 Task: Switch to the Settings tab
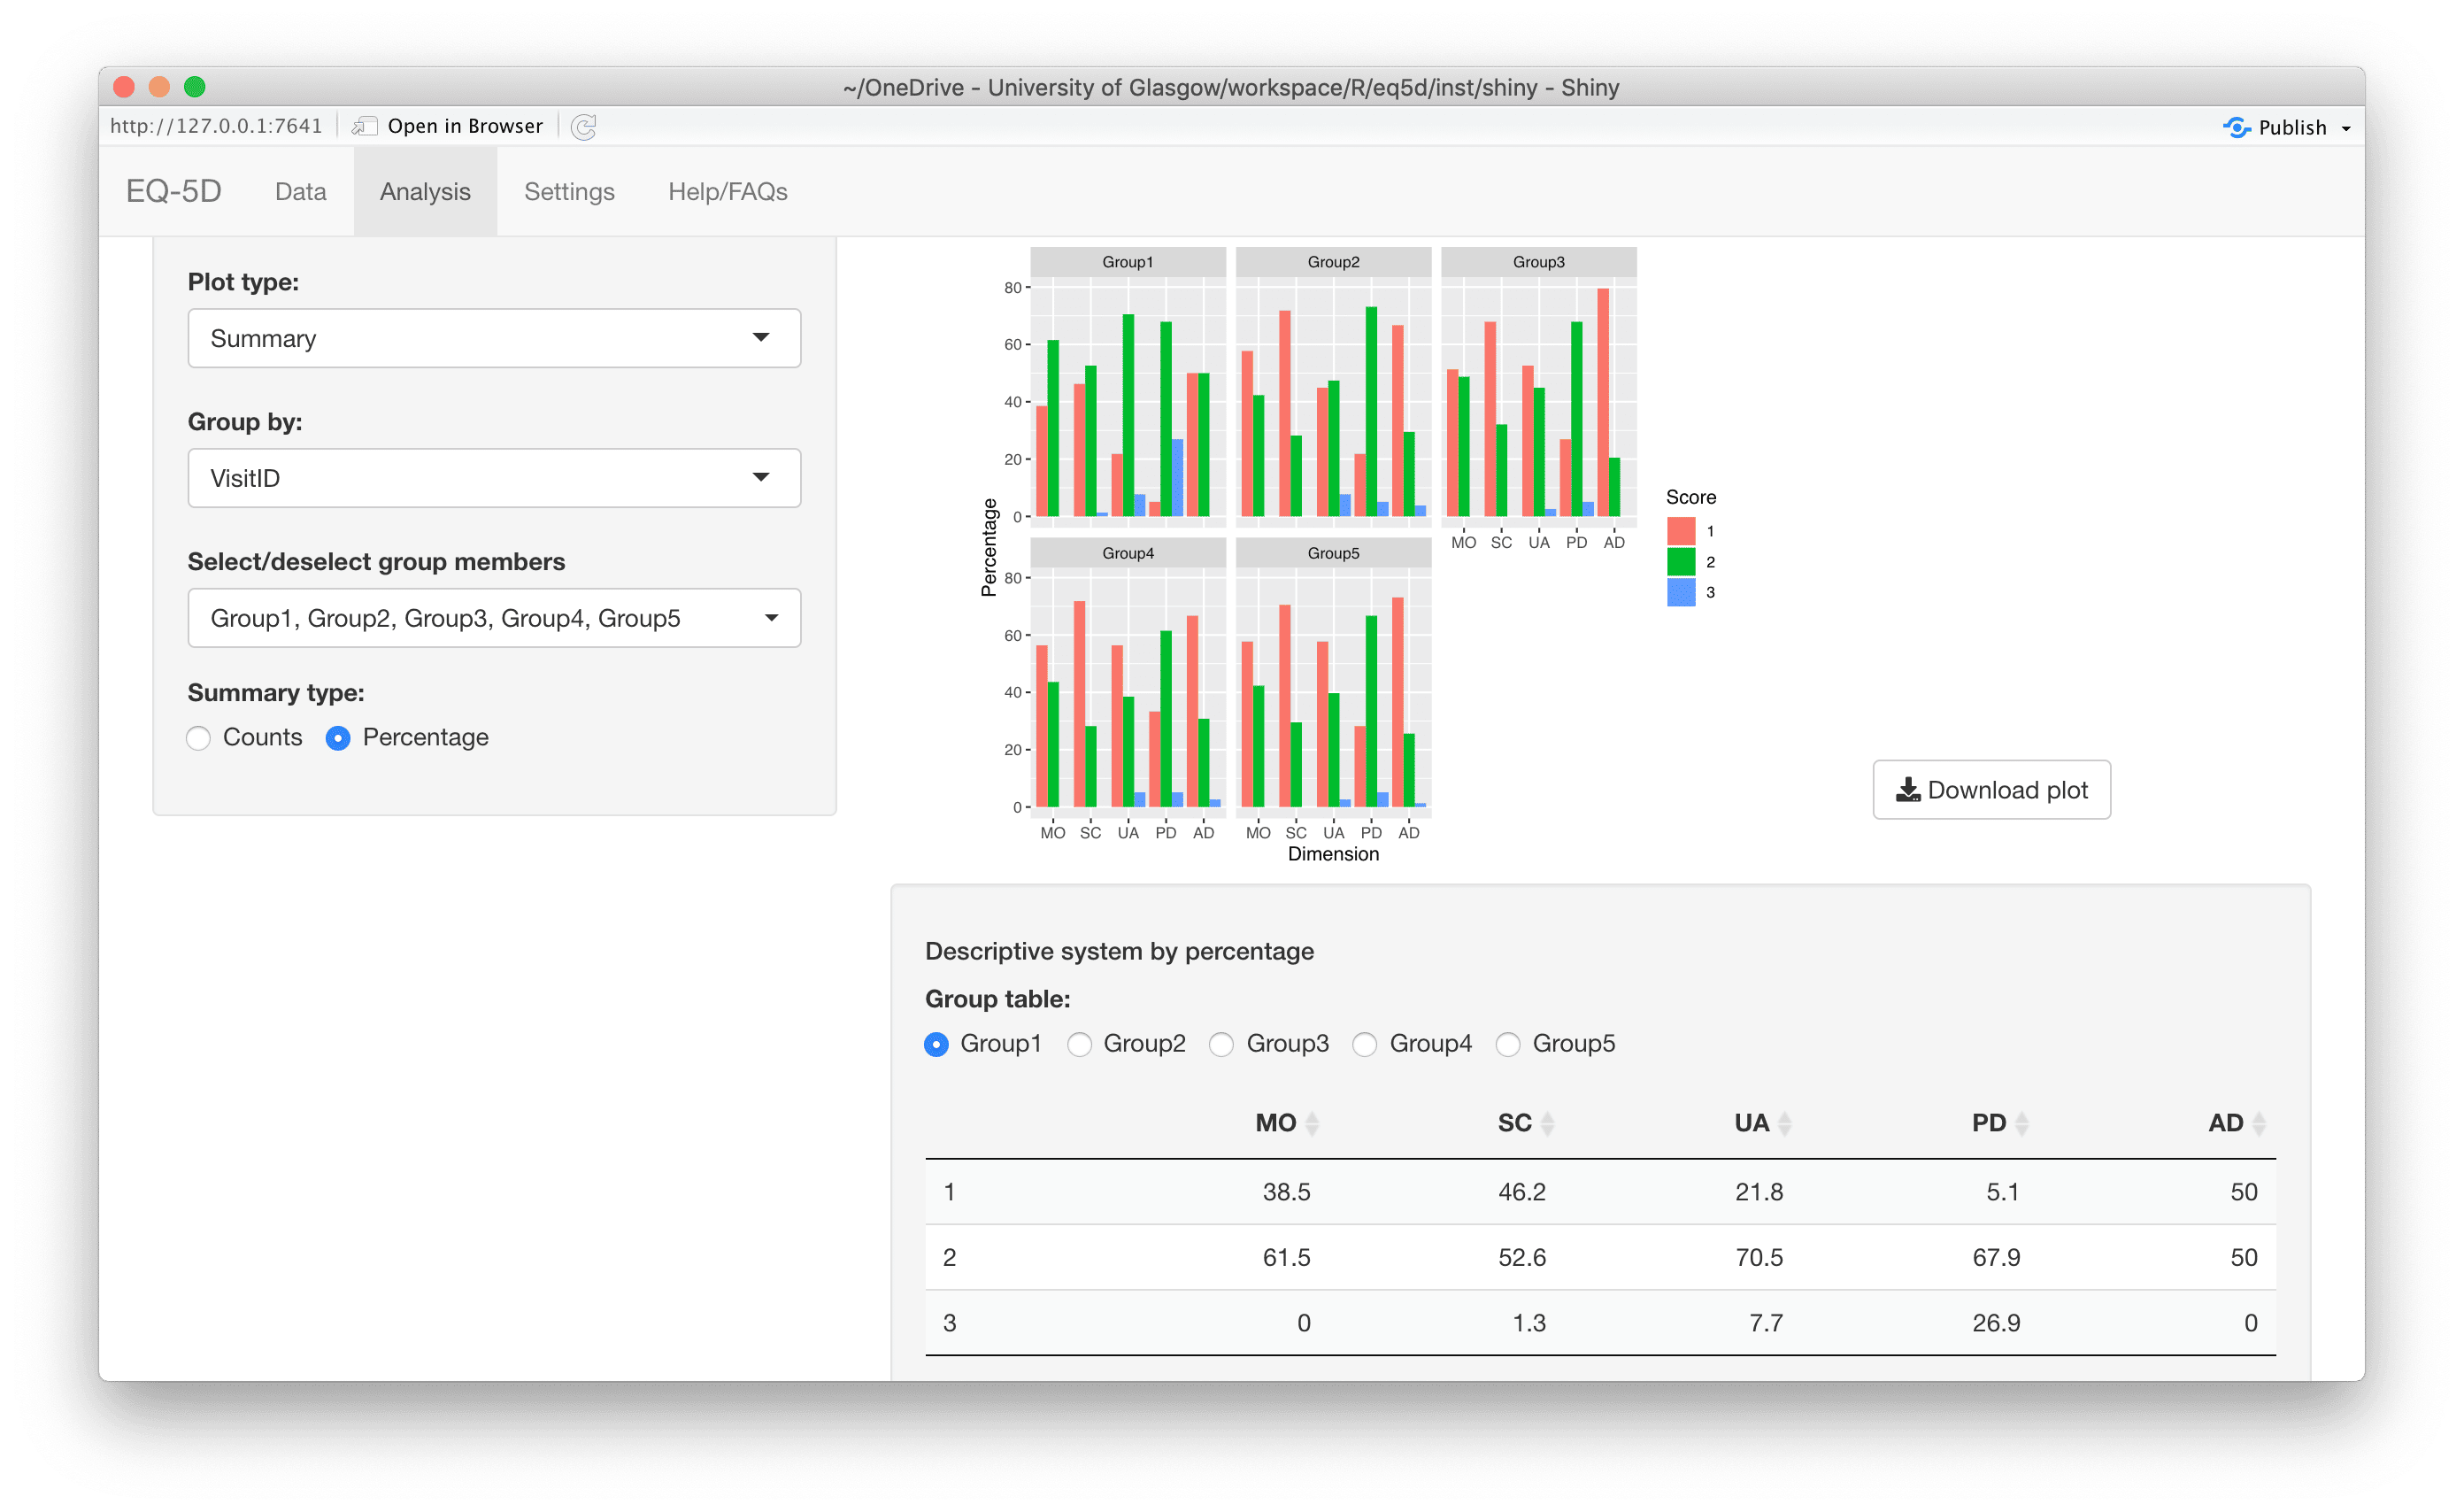pos(566,190)
